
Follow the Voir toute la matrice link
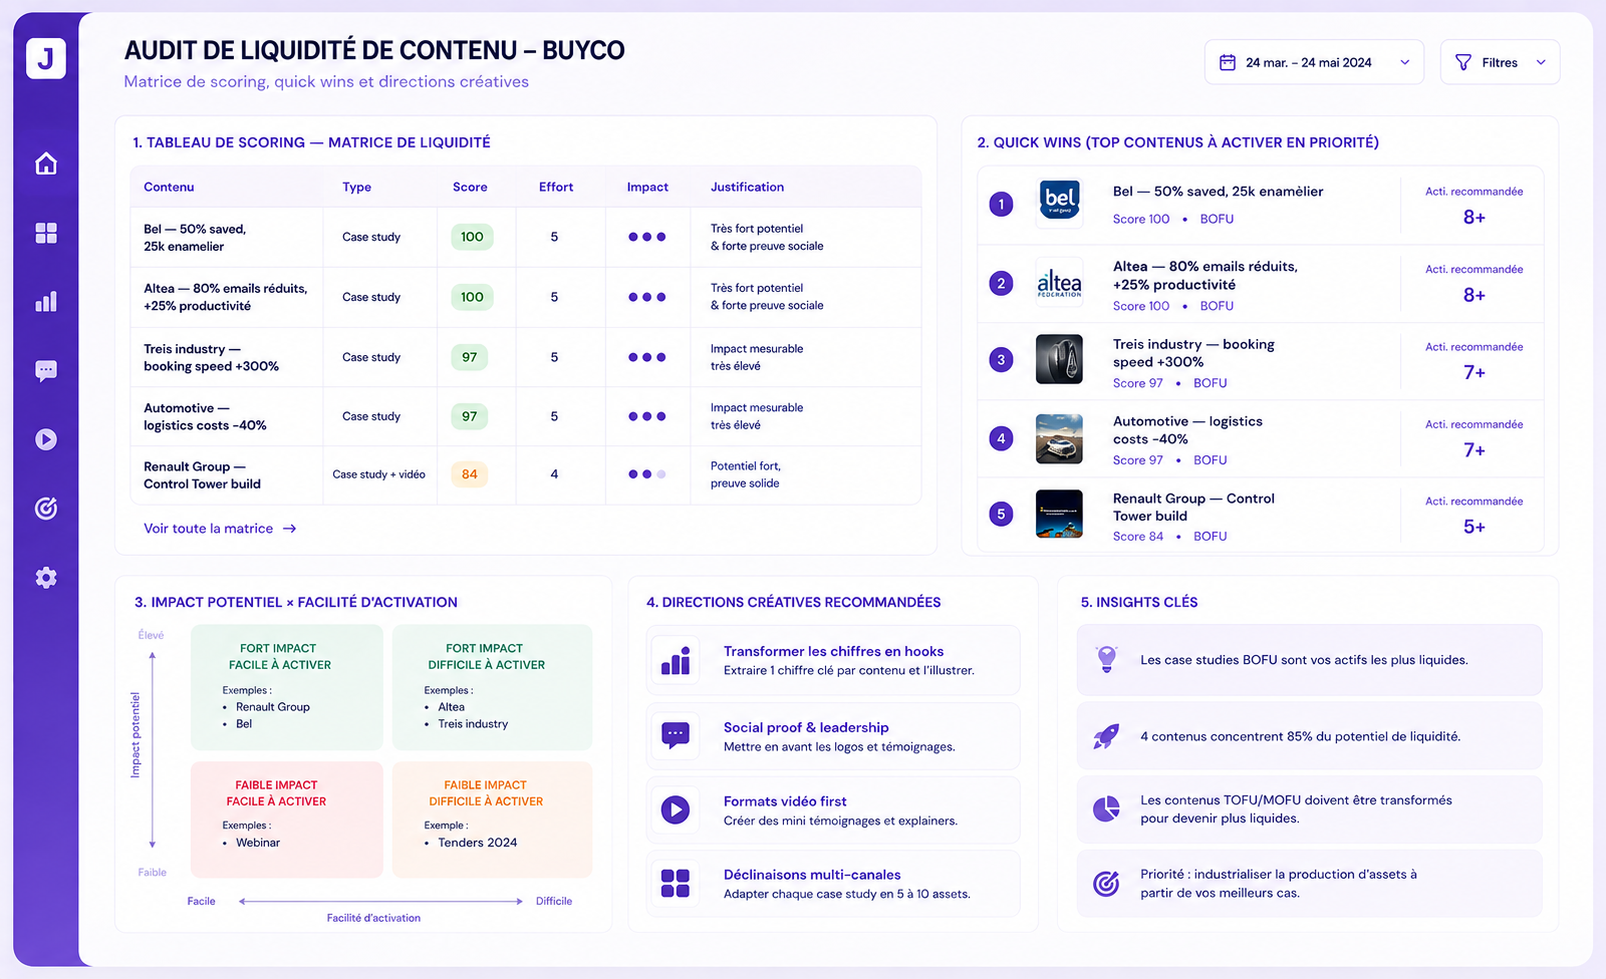click(220, 528)
